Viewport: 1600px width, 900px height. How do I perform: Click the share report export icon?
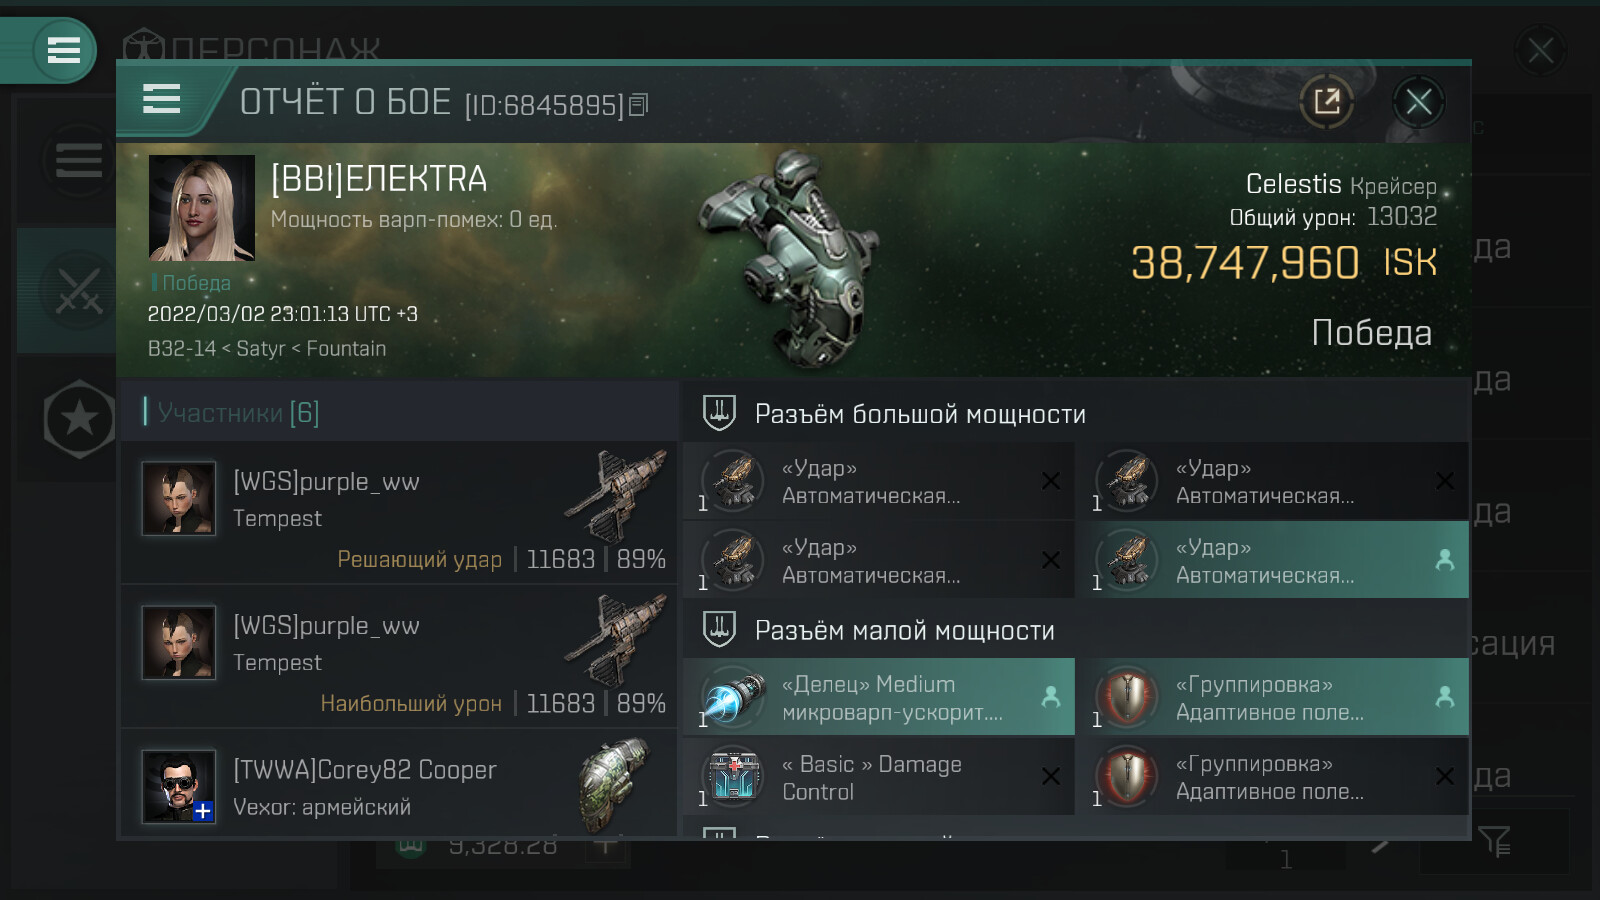coord(1327,101)
